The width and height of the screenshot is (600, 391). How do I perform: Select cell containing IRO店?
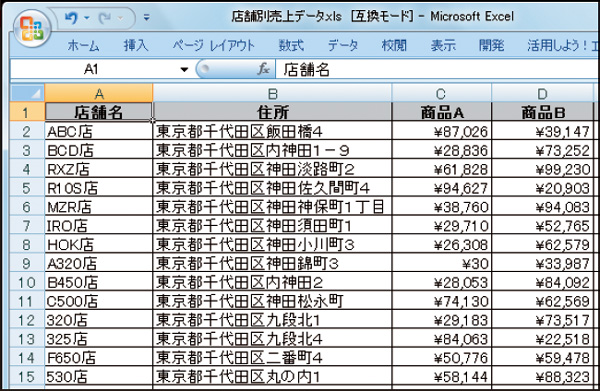[x=99, y=225]
